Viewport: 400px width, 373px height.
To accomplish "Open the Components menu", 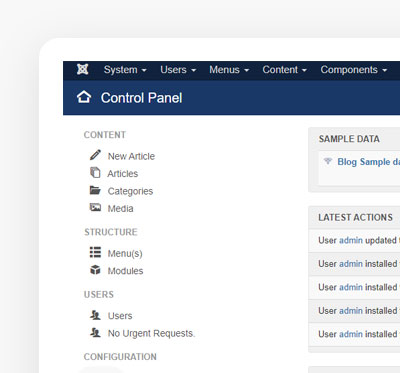I will 354,70.
